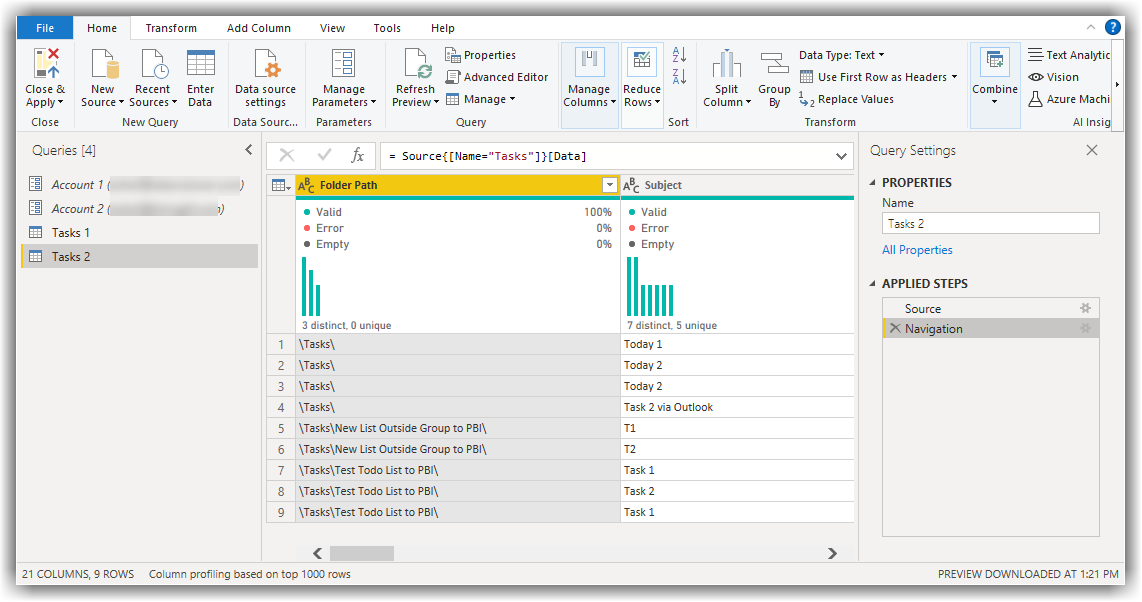Select the Account 1 query
Screen dimensions: 1142x602
140,184
